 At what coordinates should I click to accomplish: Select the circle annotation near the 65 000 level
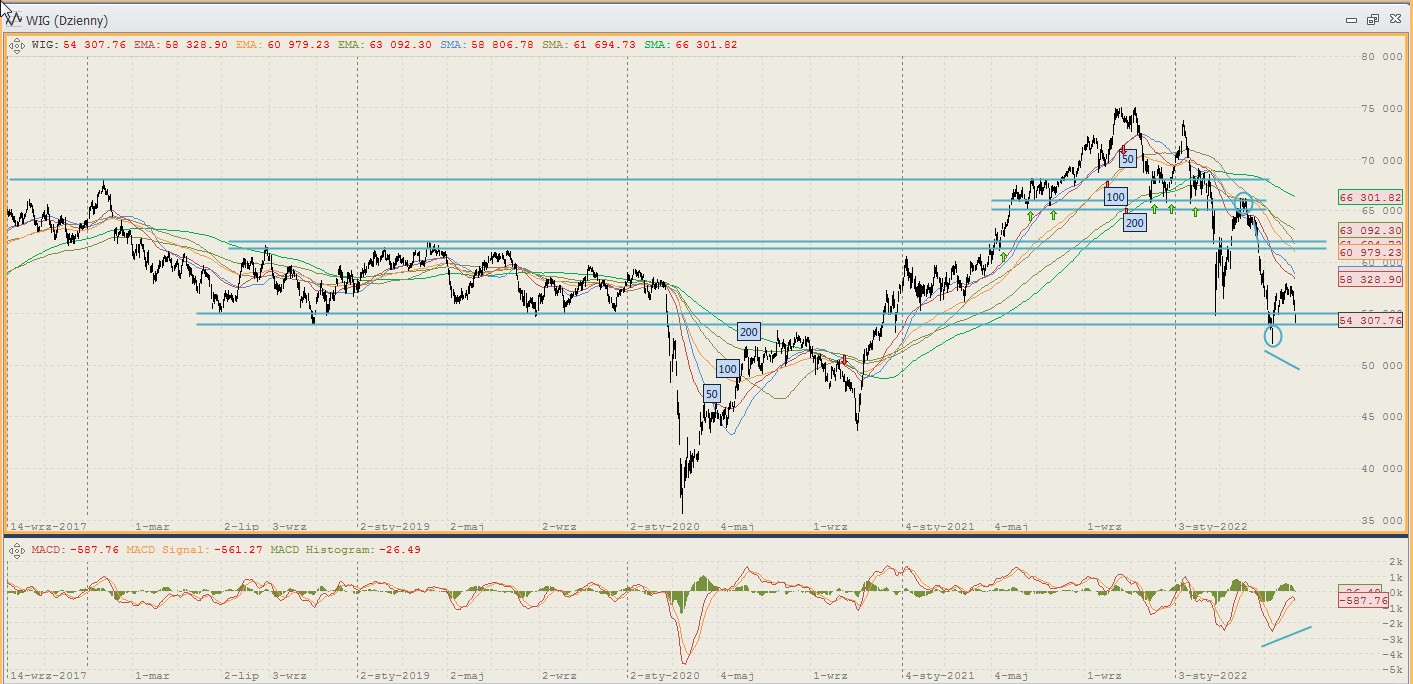click(1243, 203)
